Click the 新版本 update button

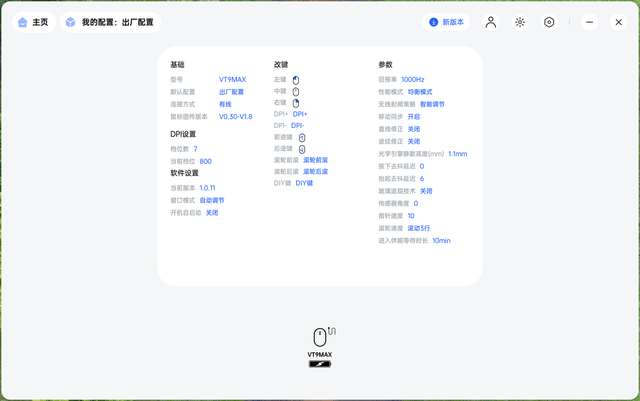click(446, 22)
